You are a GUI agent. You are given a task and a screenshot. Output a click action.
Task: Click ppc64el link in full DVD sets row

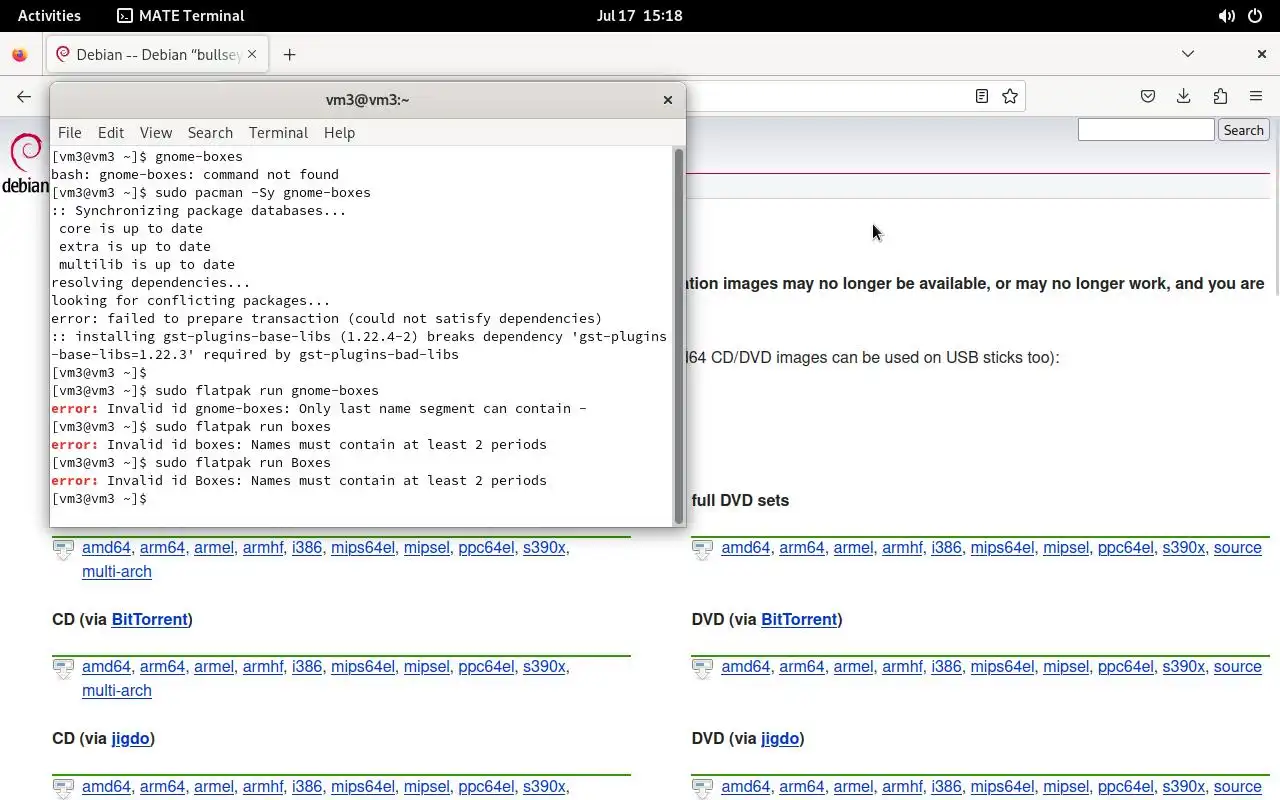click(1126, 547)
